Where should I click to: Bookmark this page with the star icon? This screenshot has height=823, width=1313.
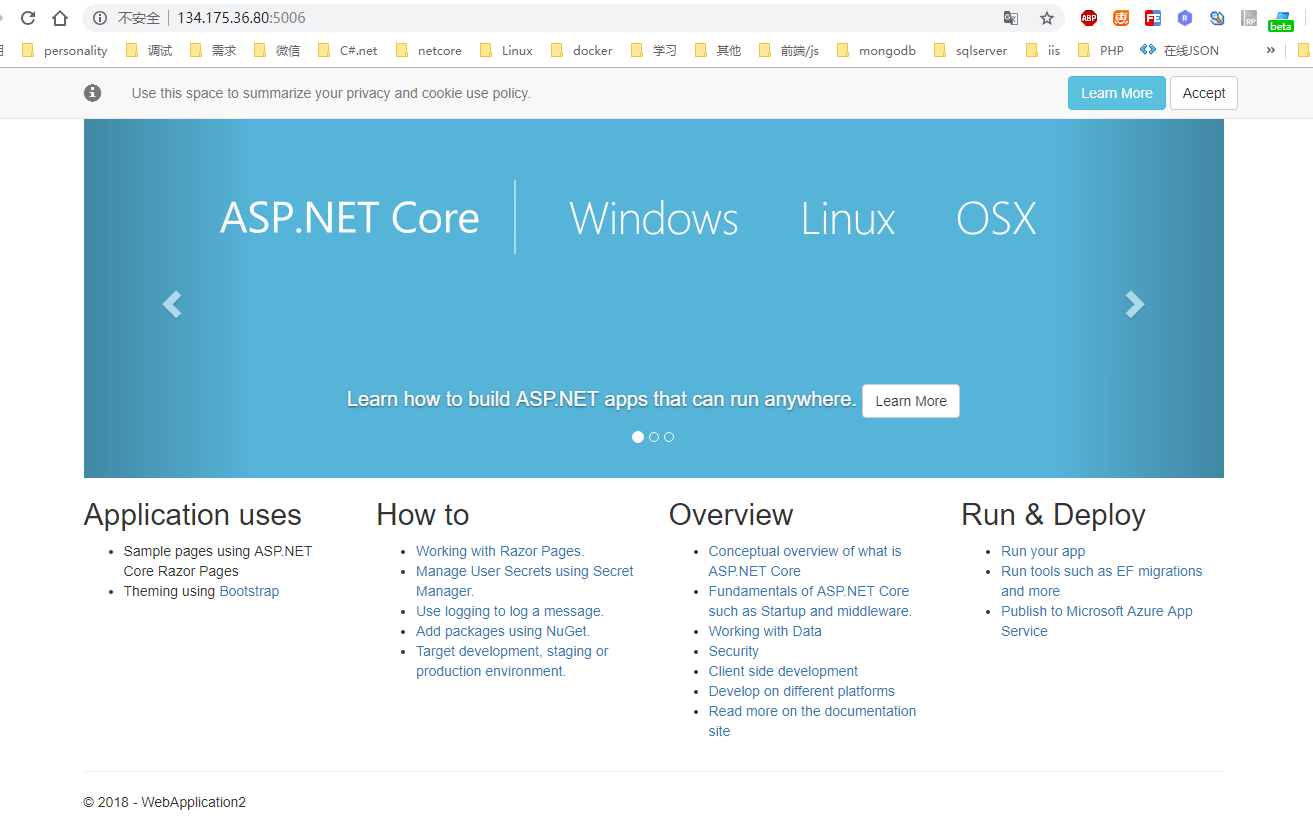1047,18
